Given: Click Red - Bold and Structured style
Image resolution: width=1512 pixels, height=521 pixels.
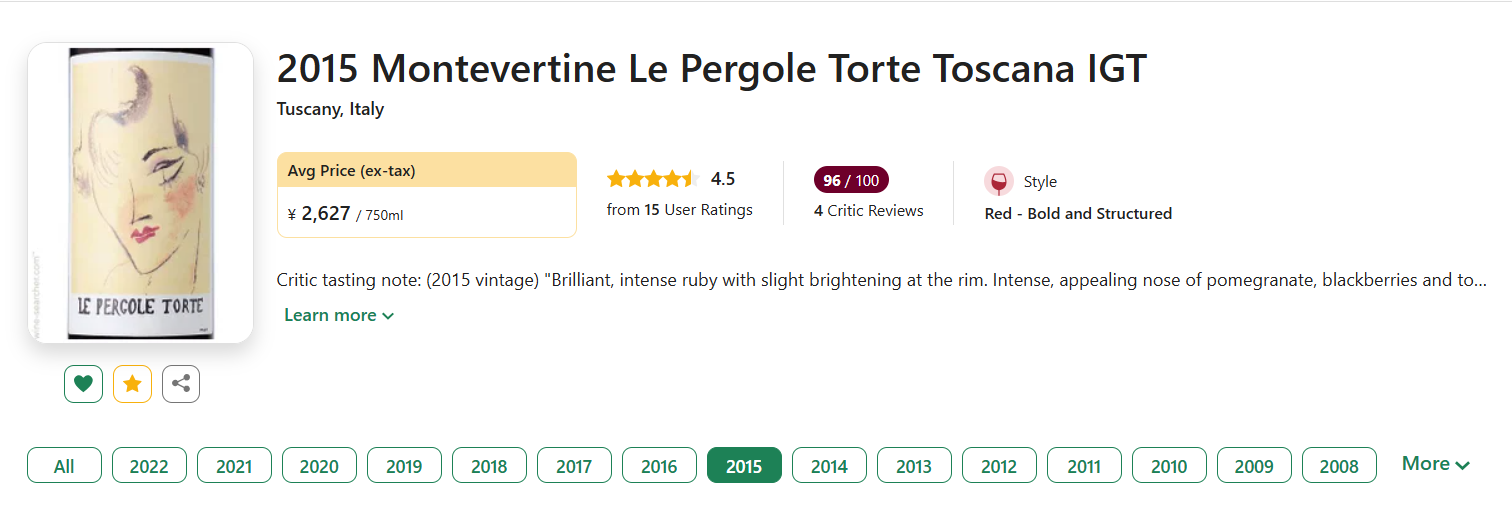Looking at the screenshot, I should pyautogui.click(x=1078, y=213).
